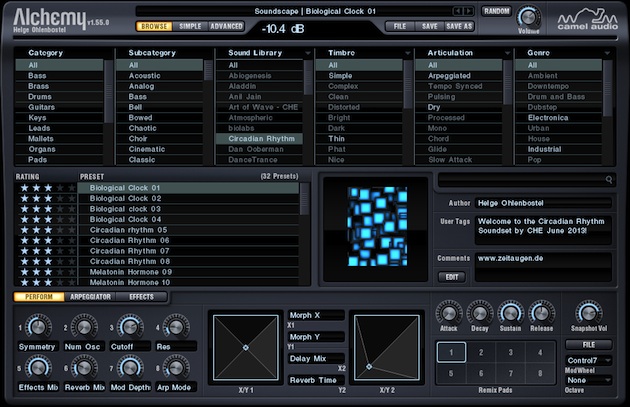Switch to BROWSE view

[154, 26]
